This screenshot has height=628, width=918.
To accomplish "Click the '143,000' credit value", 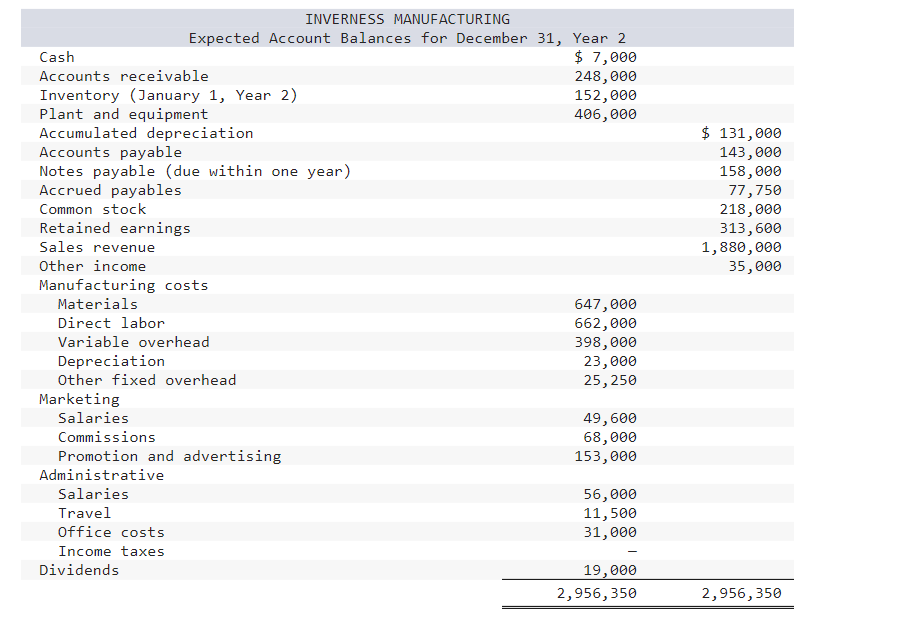I will (751, 152).
